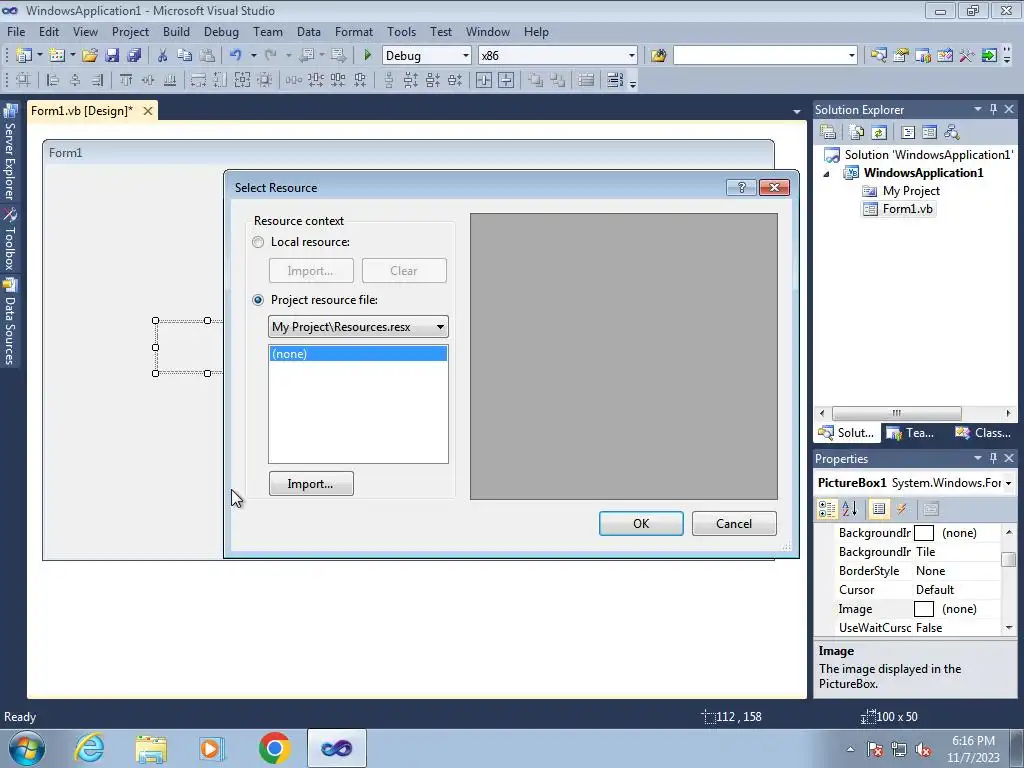Open the Build menu
This screenshot has width=1024, height=768.
click(176, 31)
